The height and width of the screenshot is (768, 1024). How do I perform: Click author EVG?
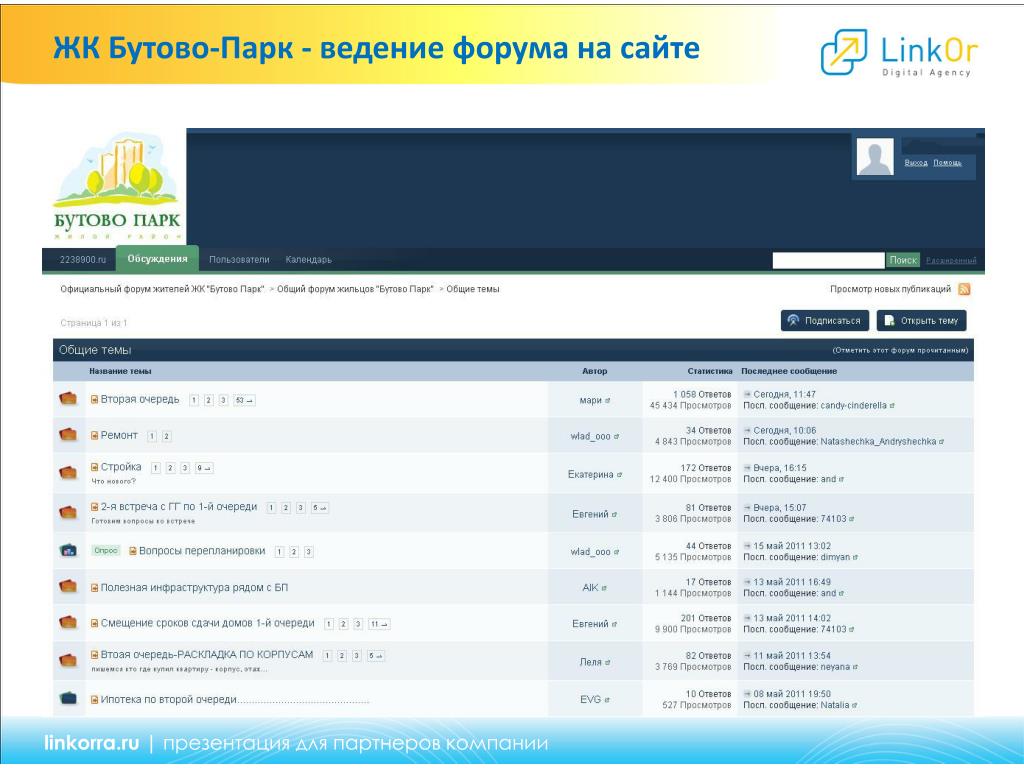click(x=590, y=699)
